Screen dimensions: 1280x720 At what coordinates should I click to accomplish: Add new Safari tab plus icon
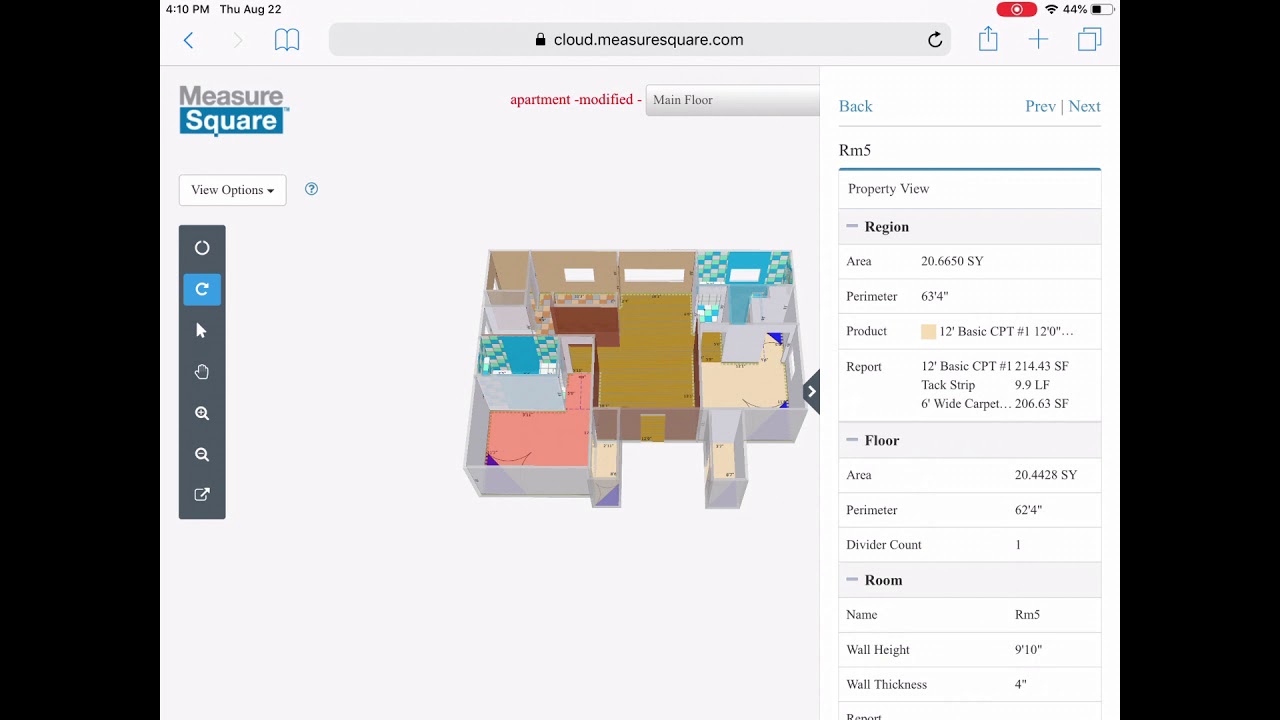[x=1038, y=40]
